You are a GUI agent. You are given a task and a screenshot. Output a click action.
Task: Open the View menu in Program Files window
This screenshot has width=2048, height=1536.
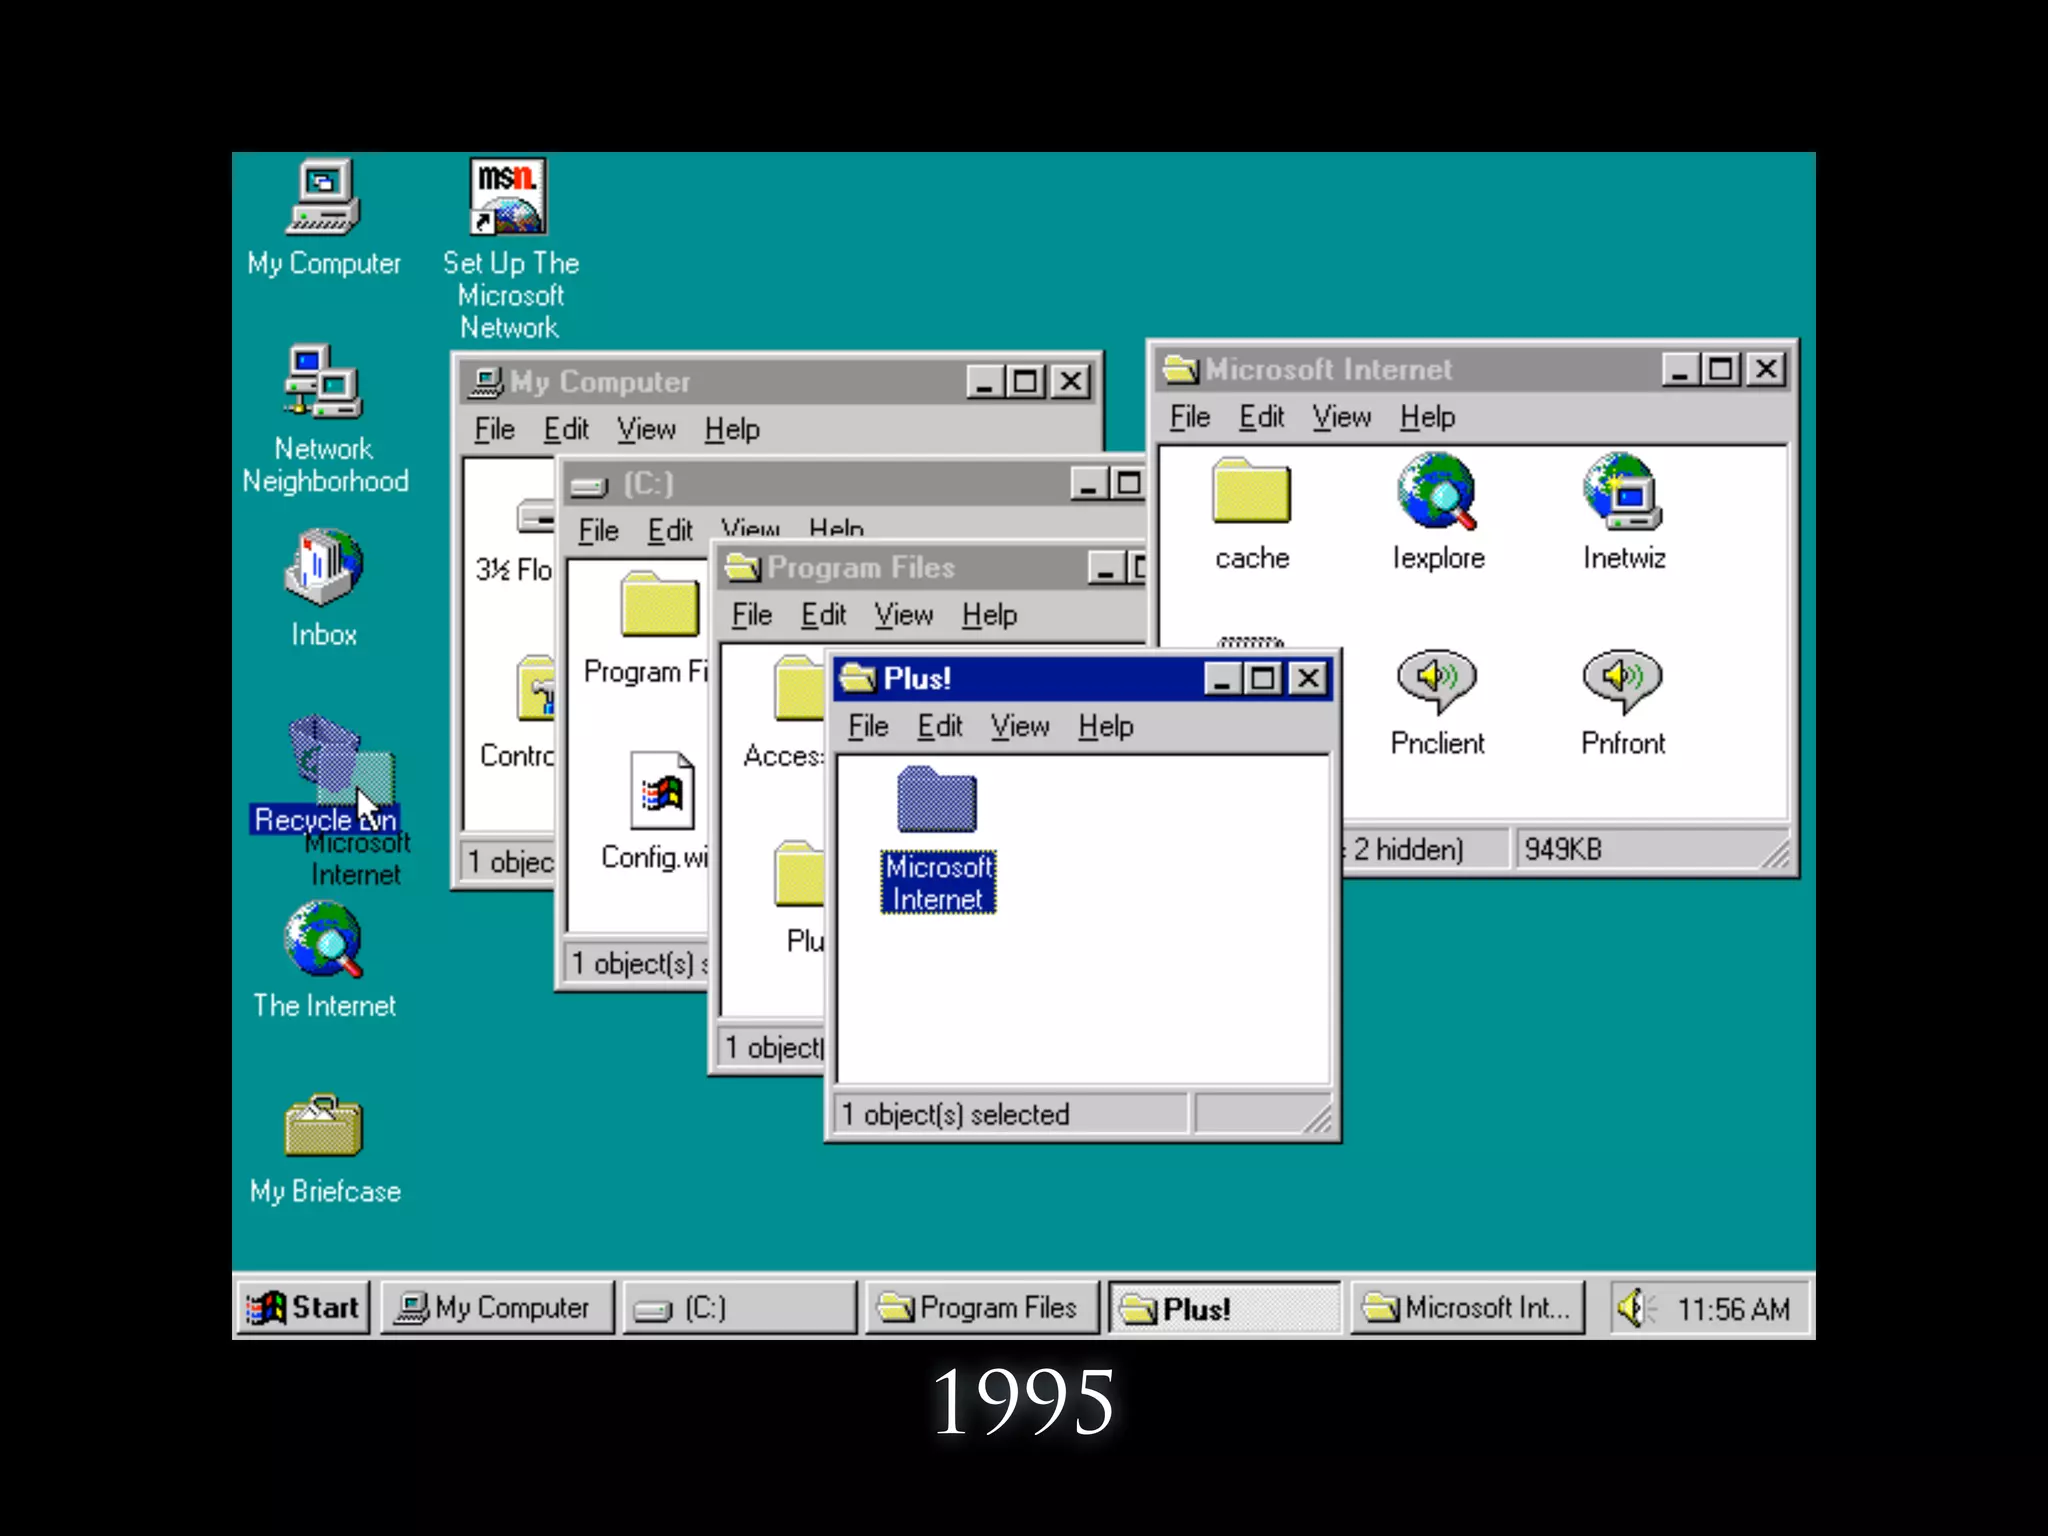[904, 615]
